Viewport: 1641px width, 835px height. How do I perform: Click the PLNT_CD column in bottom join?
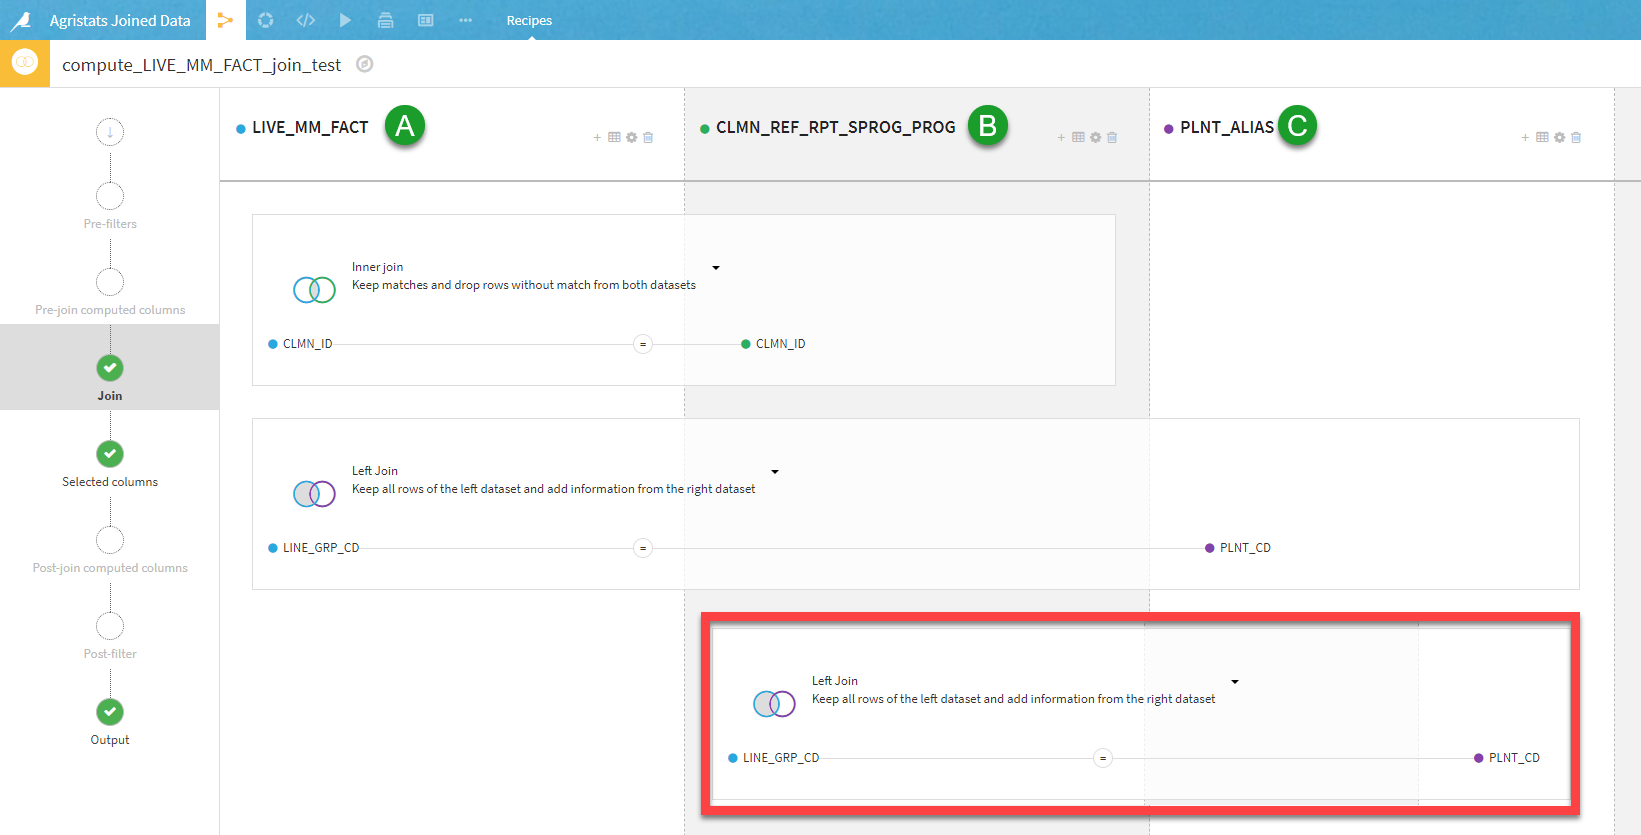click(1514, 758)
